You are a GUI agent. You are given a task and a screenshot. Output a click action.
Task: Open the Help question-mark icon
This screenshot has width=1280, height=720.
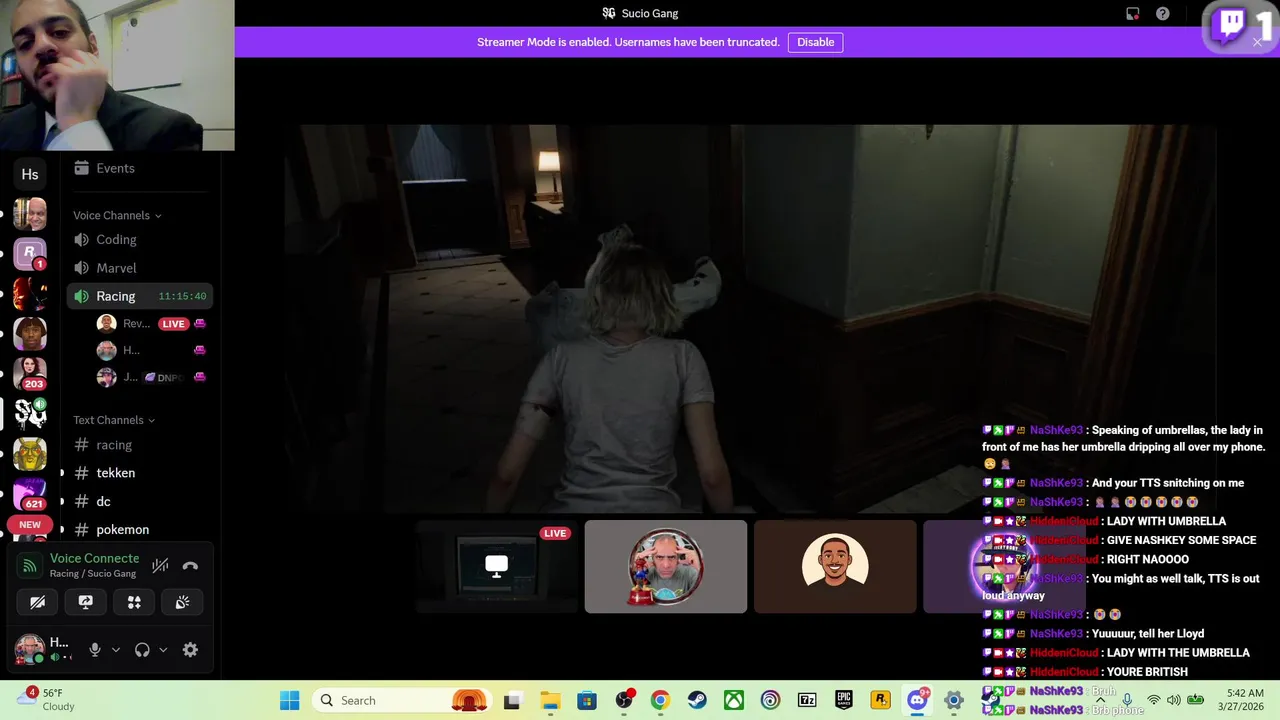pyautogui.click(x=1163, y=14)
